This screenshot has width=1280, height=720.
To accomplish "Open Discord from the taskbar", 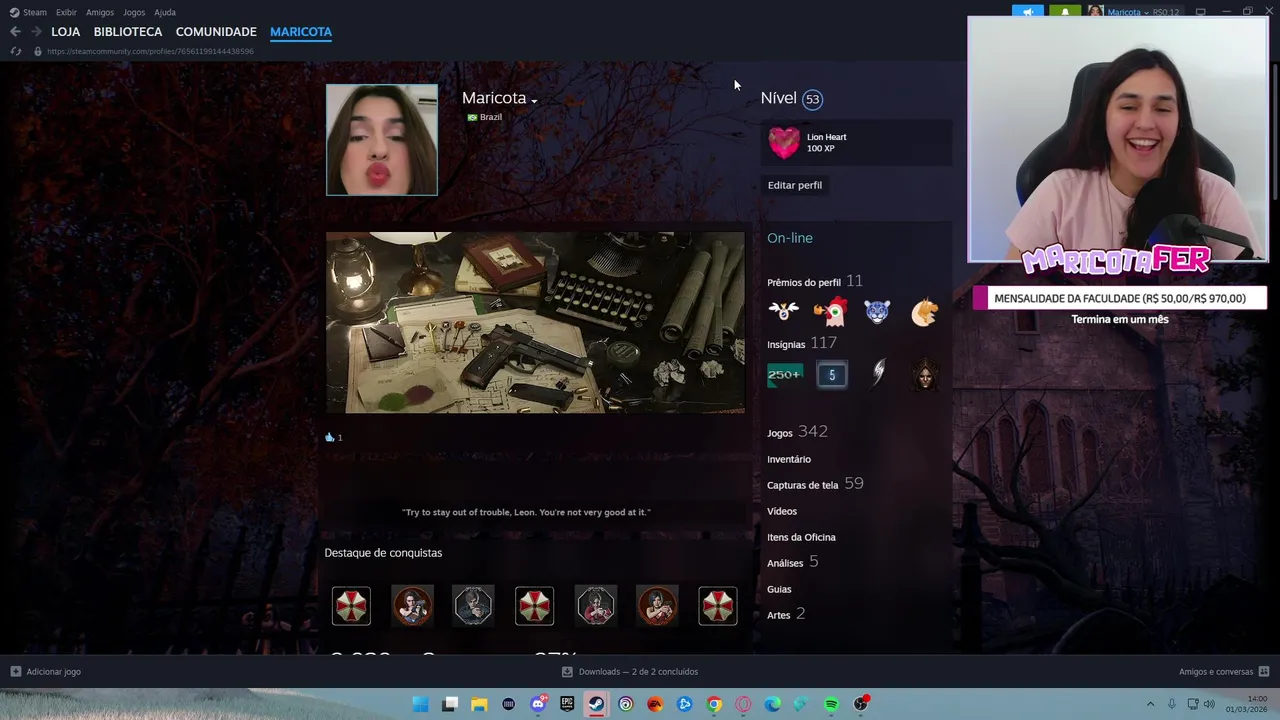I will (x=538, y=704).
